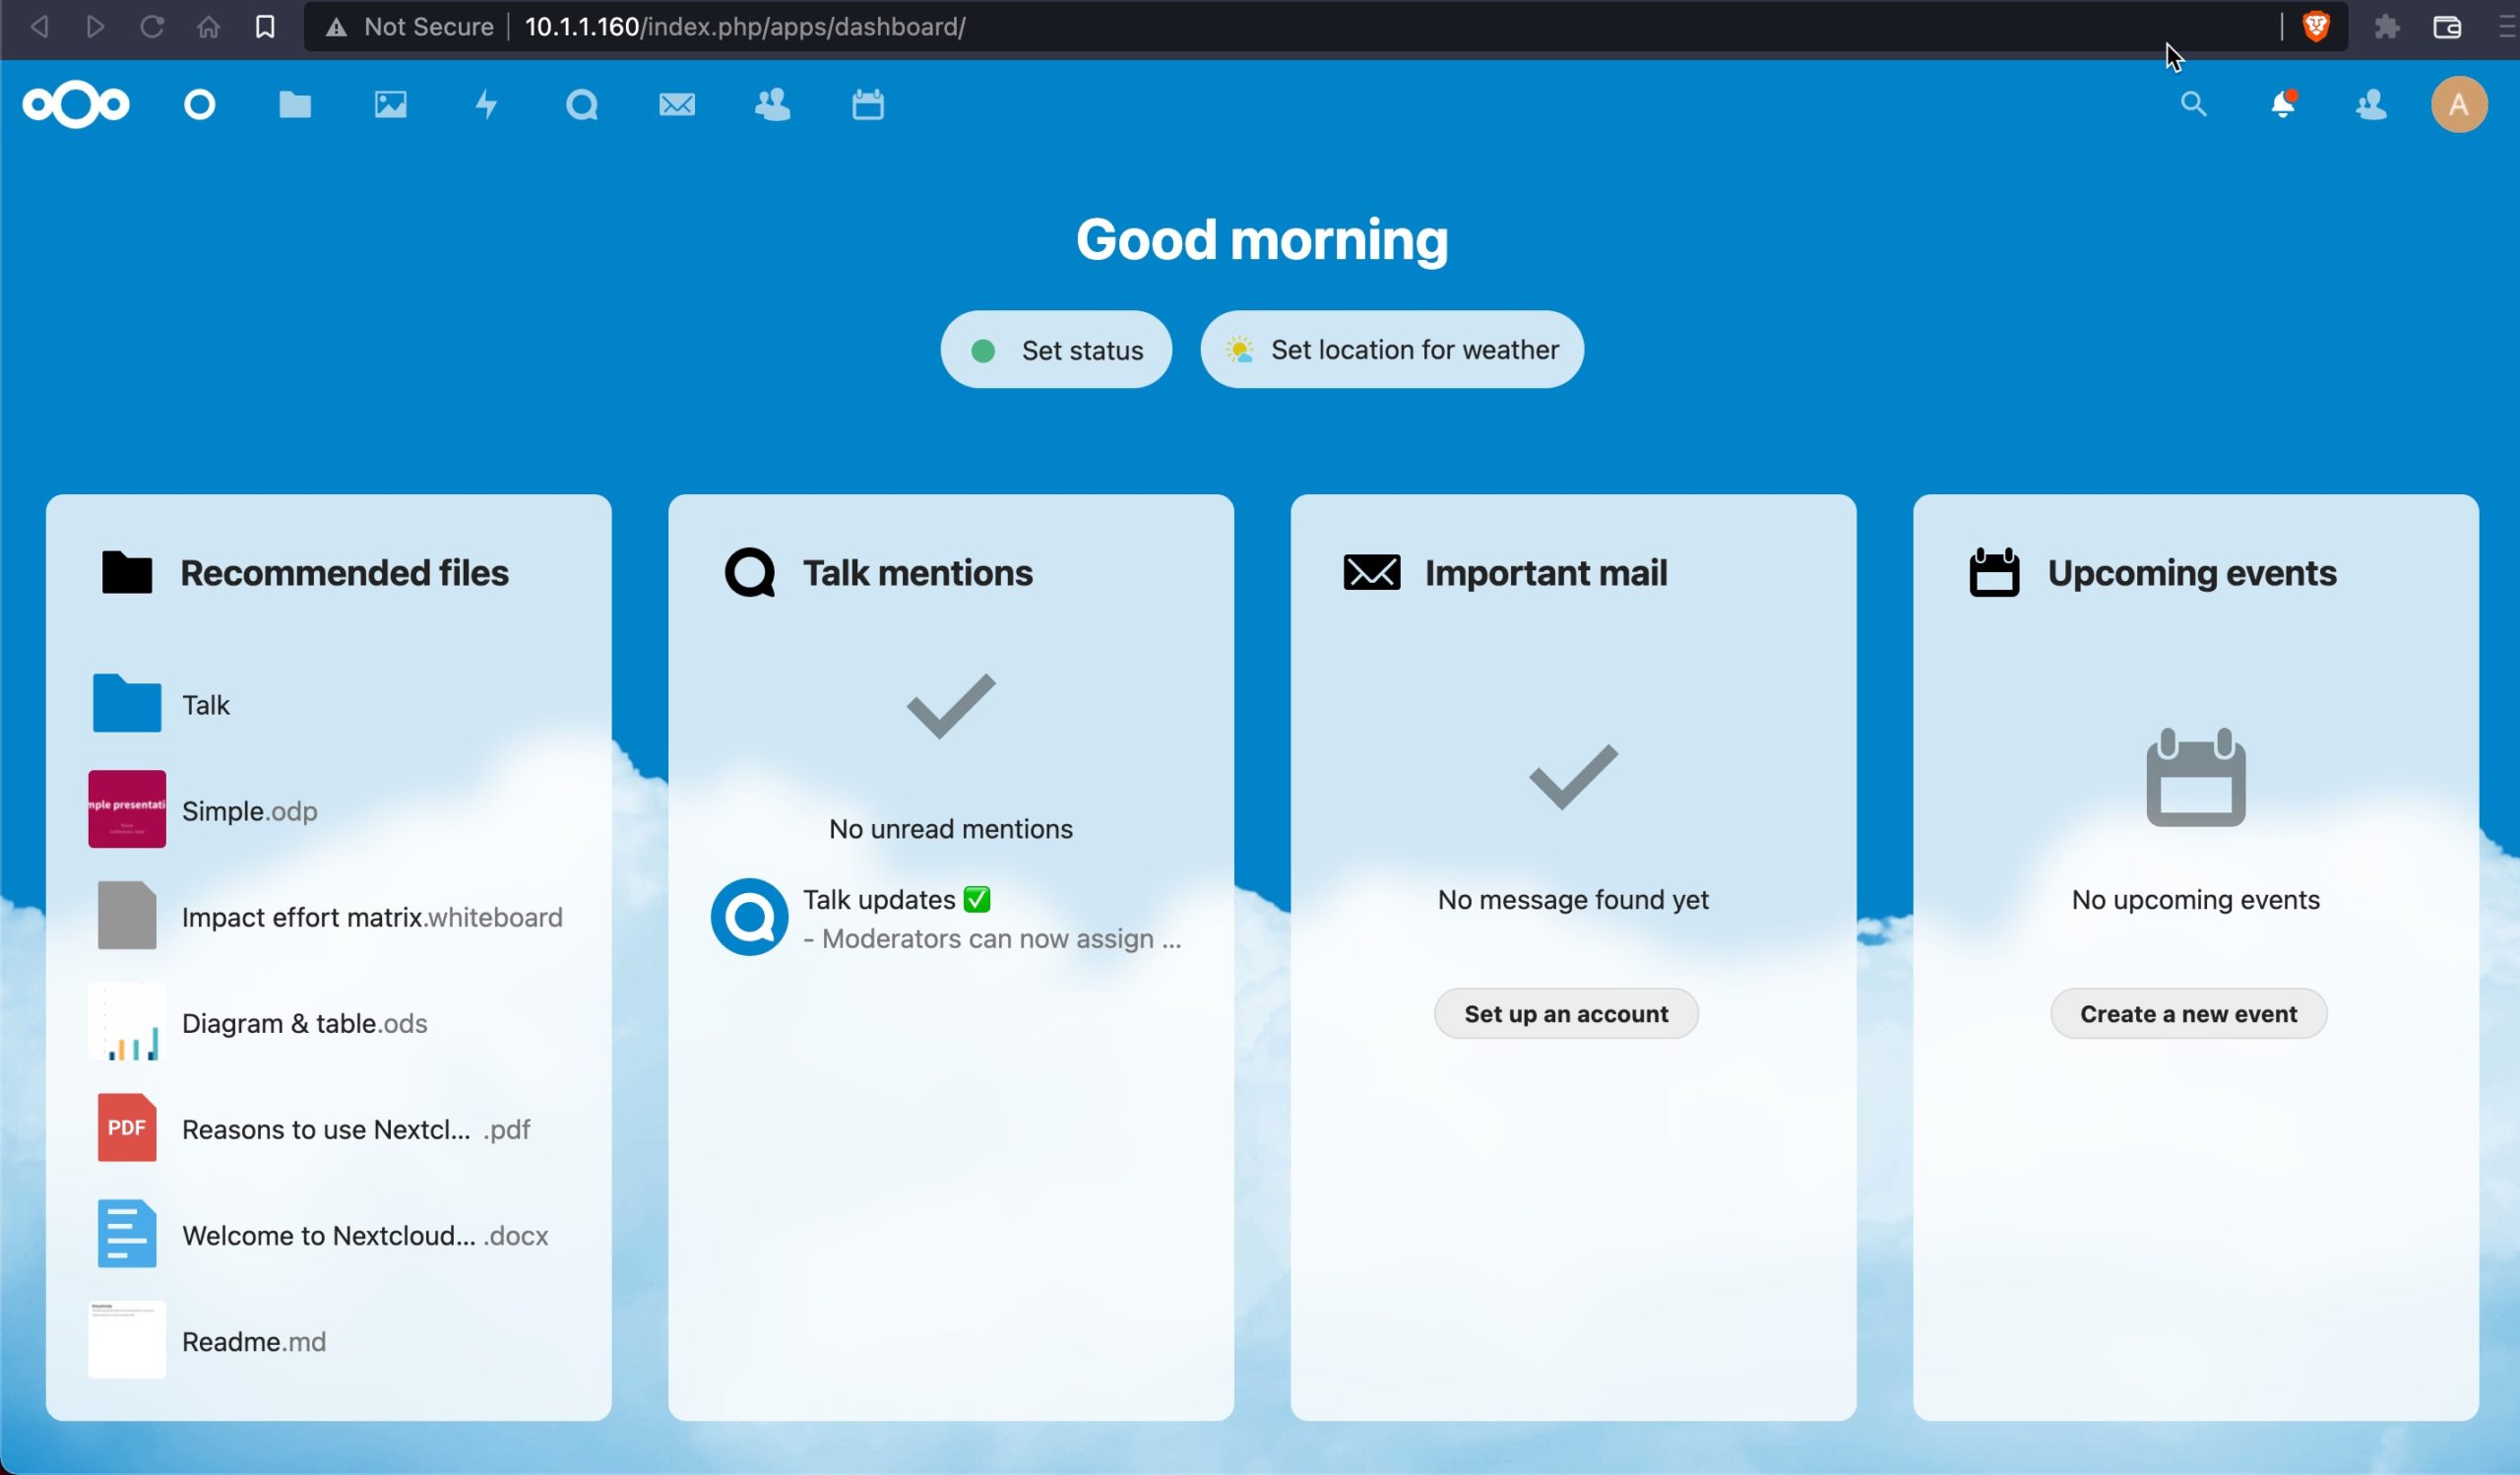Image resolution: width=2520 pixels, height=1475 pixels.
Task: Open user avatar menu
Action: pyautogui.click(x=2459, y=104)
